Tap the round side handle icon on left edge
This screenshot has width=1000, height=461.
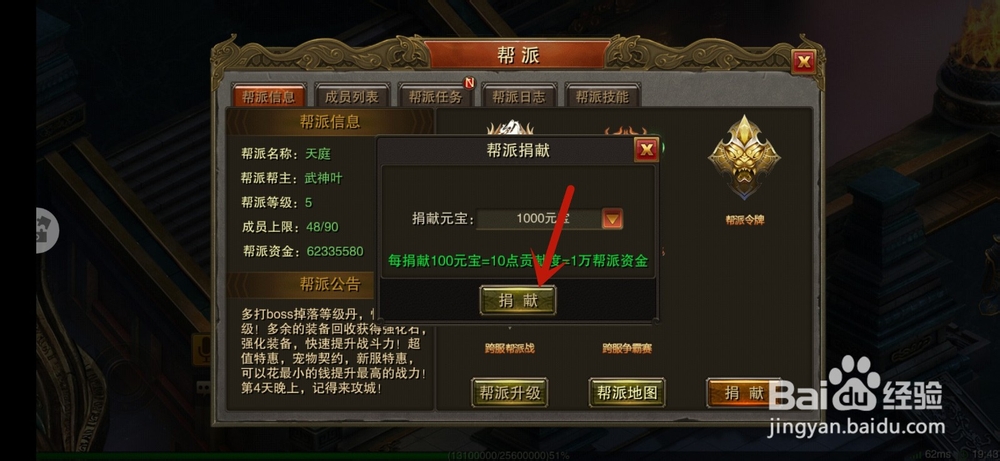[47, 230]
